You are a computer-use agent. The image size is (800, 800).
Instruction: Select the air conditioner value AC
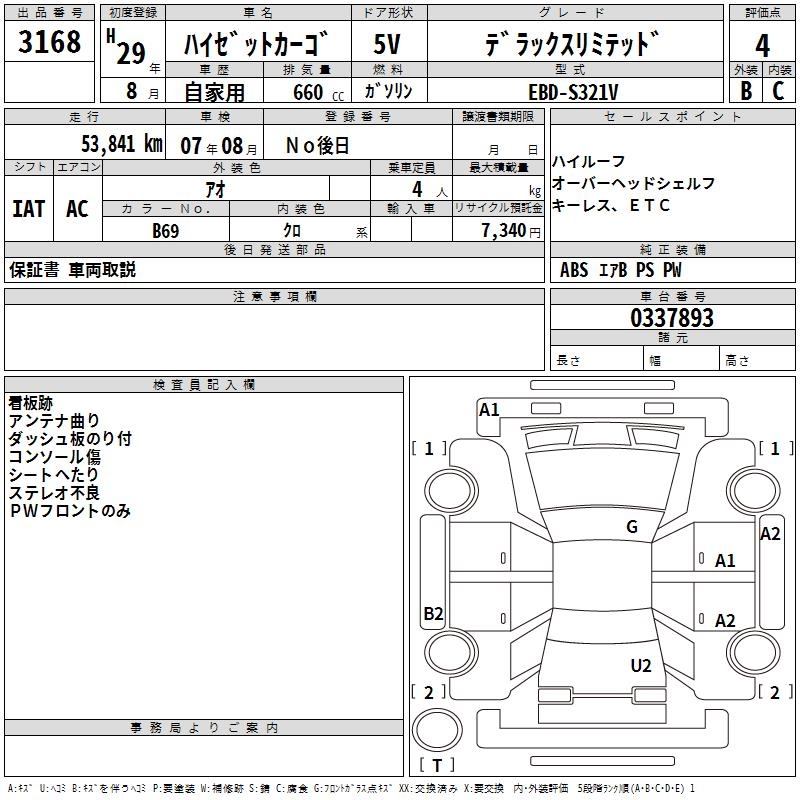77,209
